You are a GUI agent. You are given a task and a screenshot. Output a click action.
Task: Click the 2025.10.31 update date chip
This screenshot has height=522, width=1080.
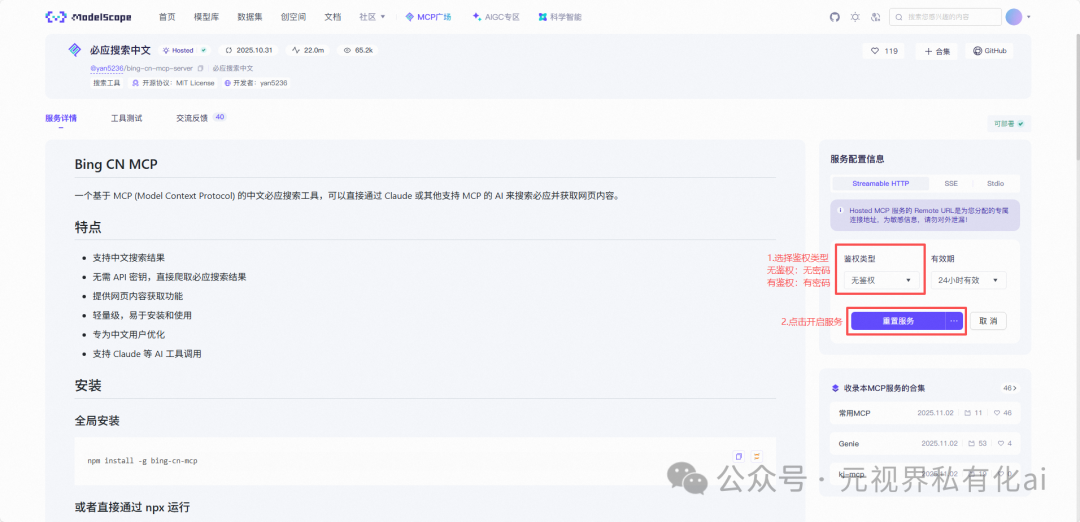coord(249,50)
